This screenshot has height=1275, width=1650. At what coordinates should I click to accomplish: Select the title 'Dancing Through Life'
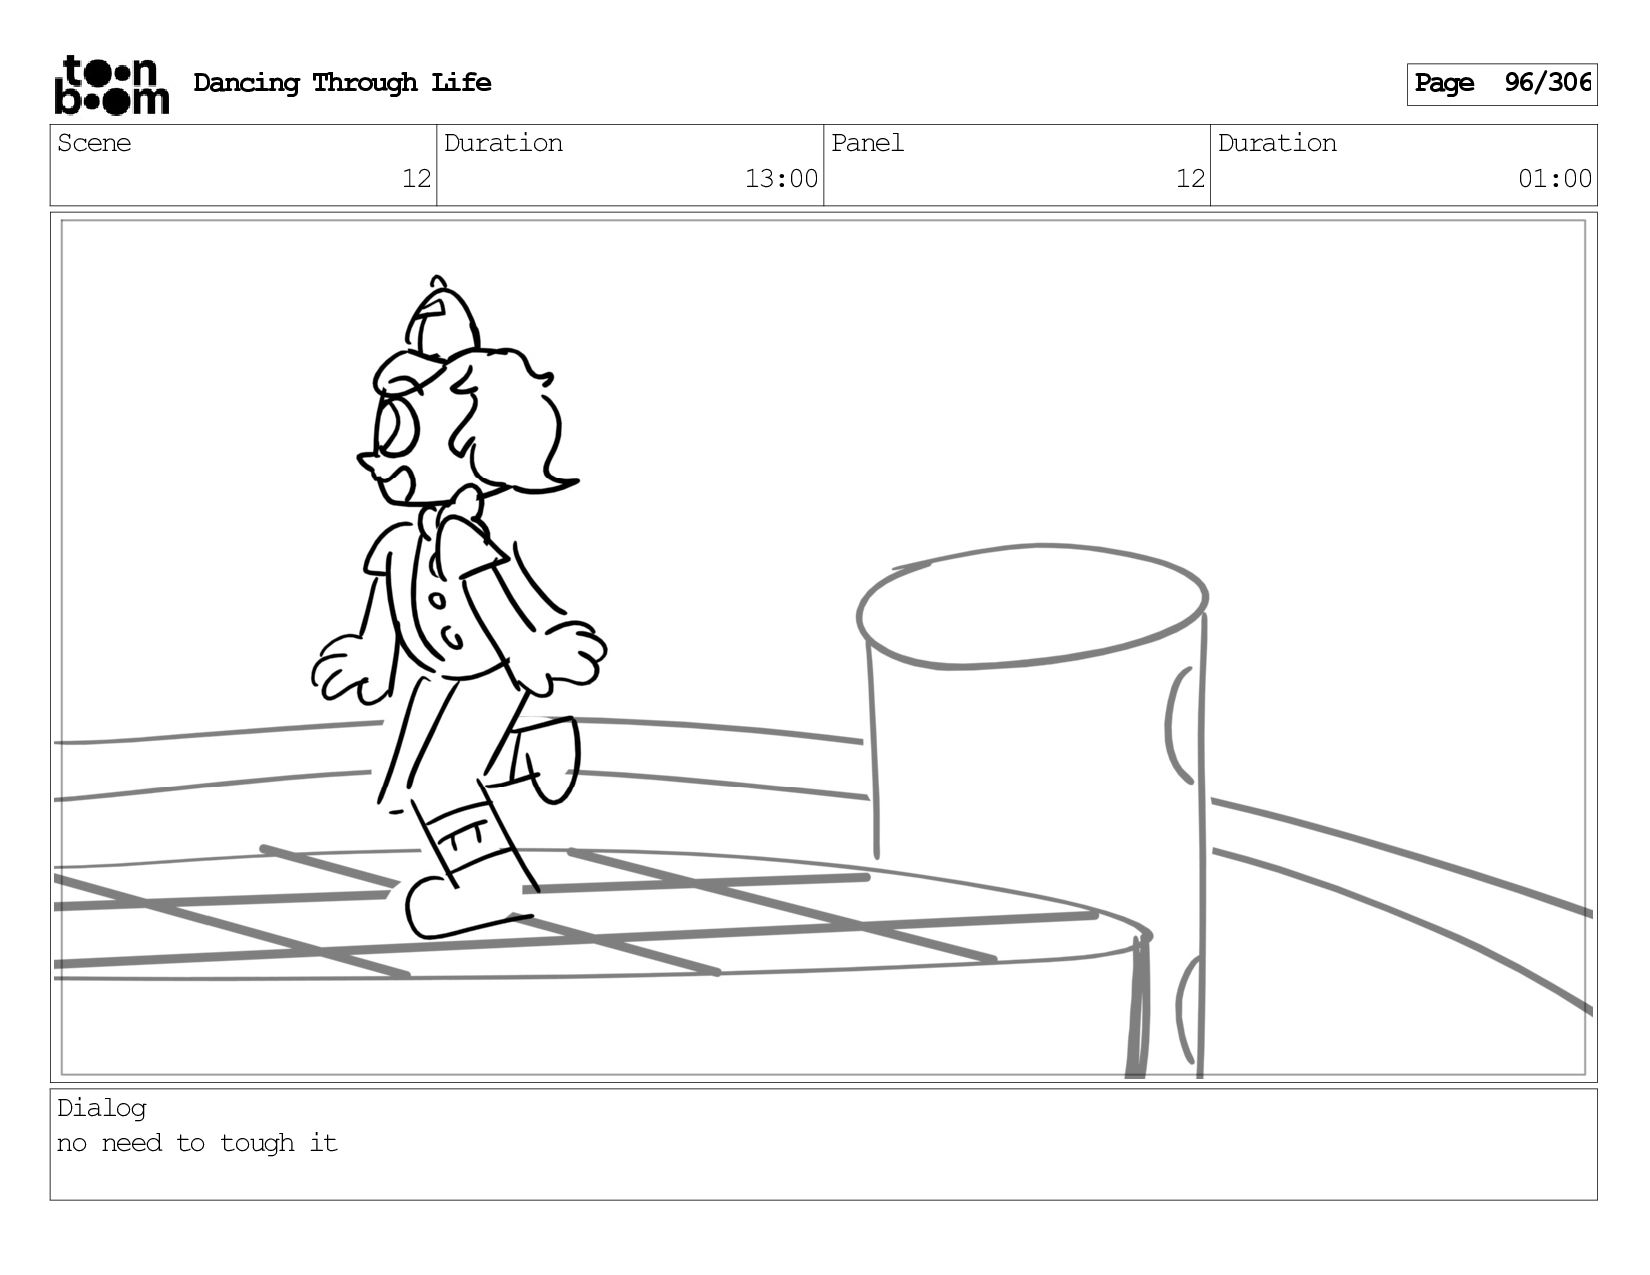click(342, 83)
